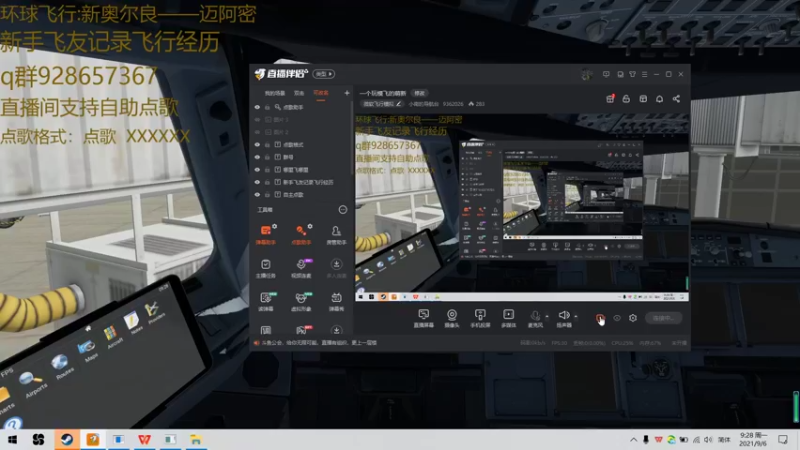Open the Windows notification center
800x450 pixels.
coord(783,439)
